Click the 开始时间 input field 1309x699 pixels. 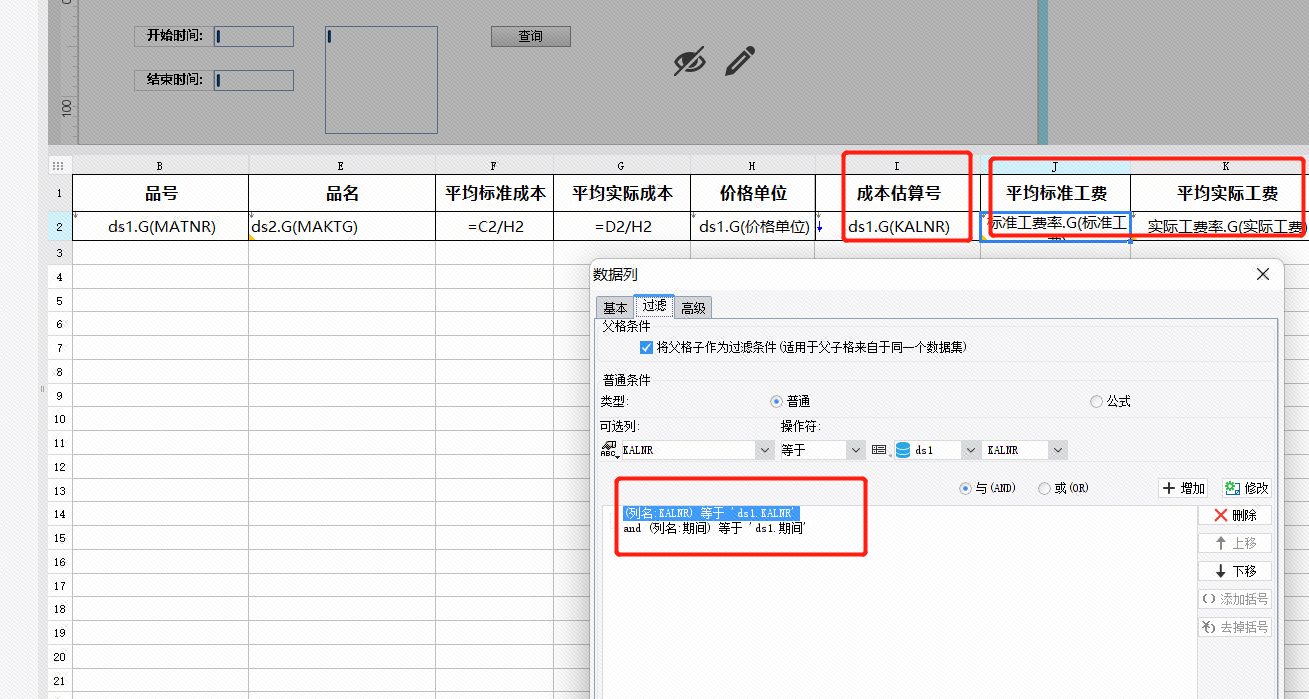click(253, 36)
